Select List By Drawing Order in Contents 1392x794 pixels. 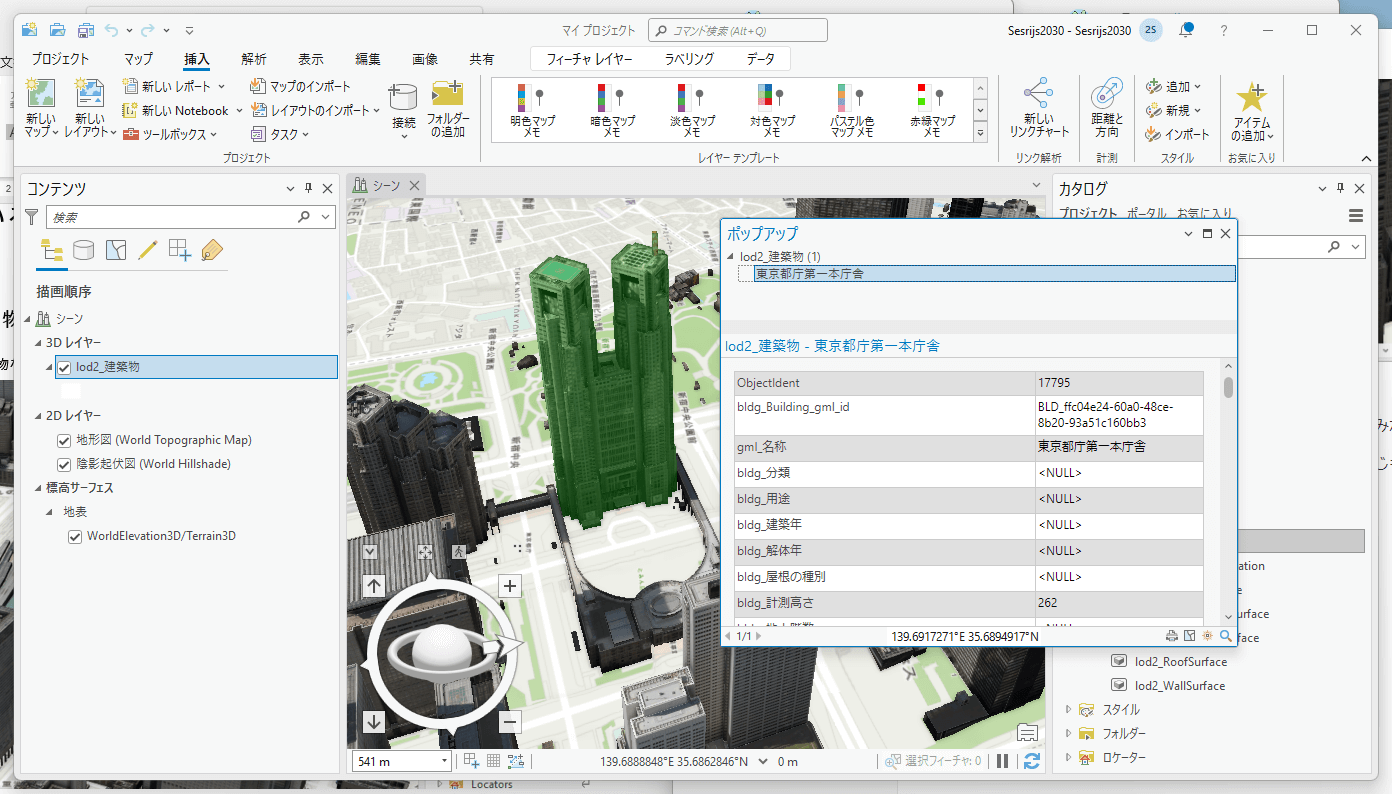coord(51,250)
